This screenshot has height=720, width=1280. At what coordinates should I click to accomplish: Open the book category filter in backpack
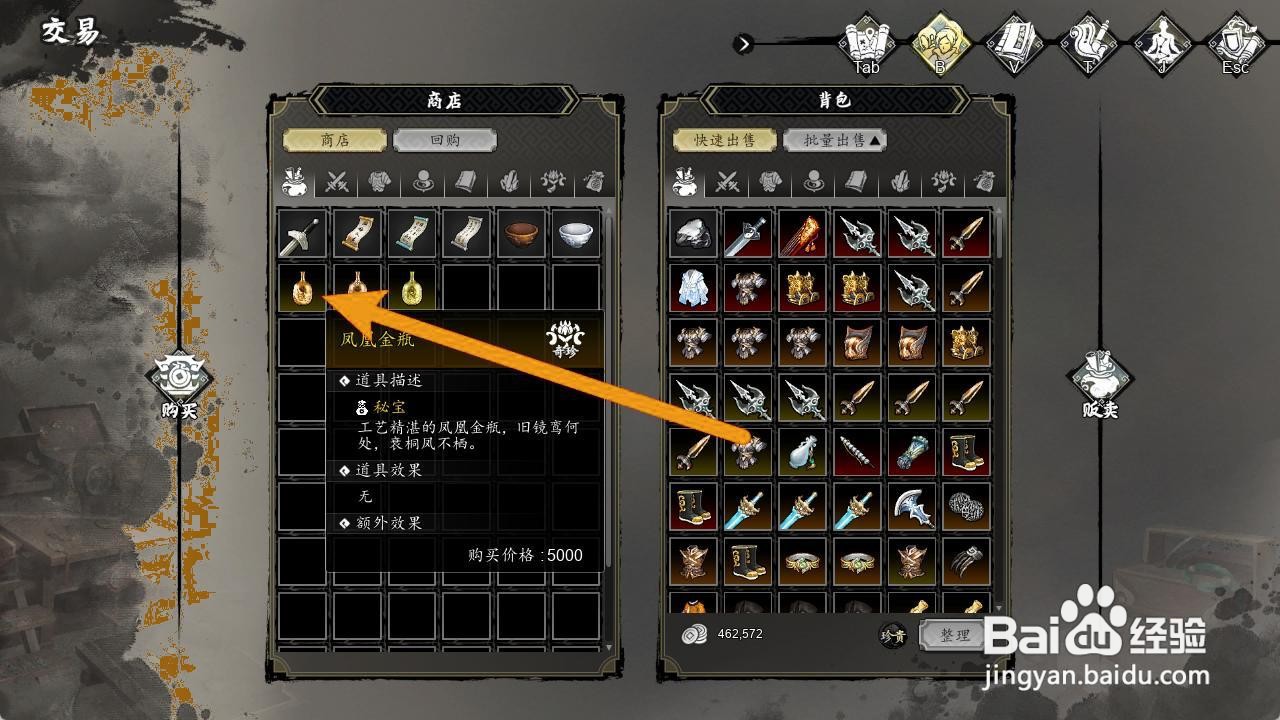(x=856, y=182)
